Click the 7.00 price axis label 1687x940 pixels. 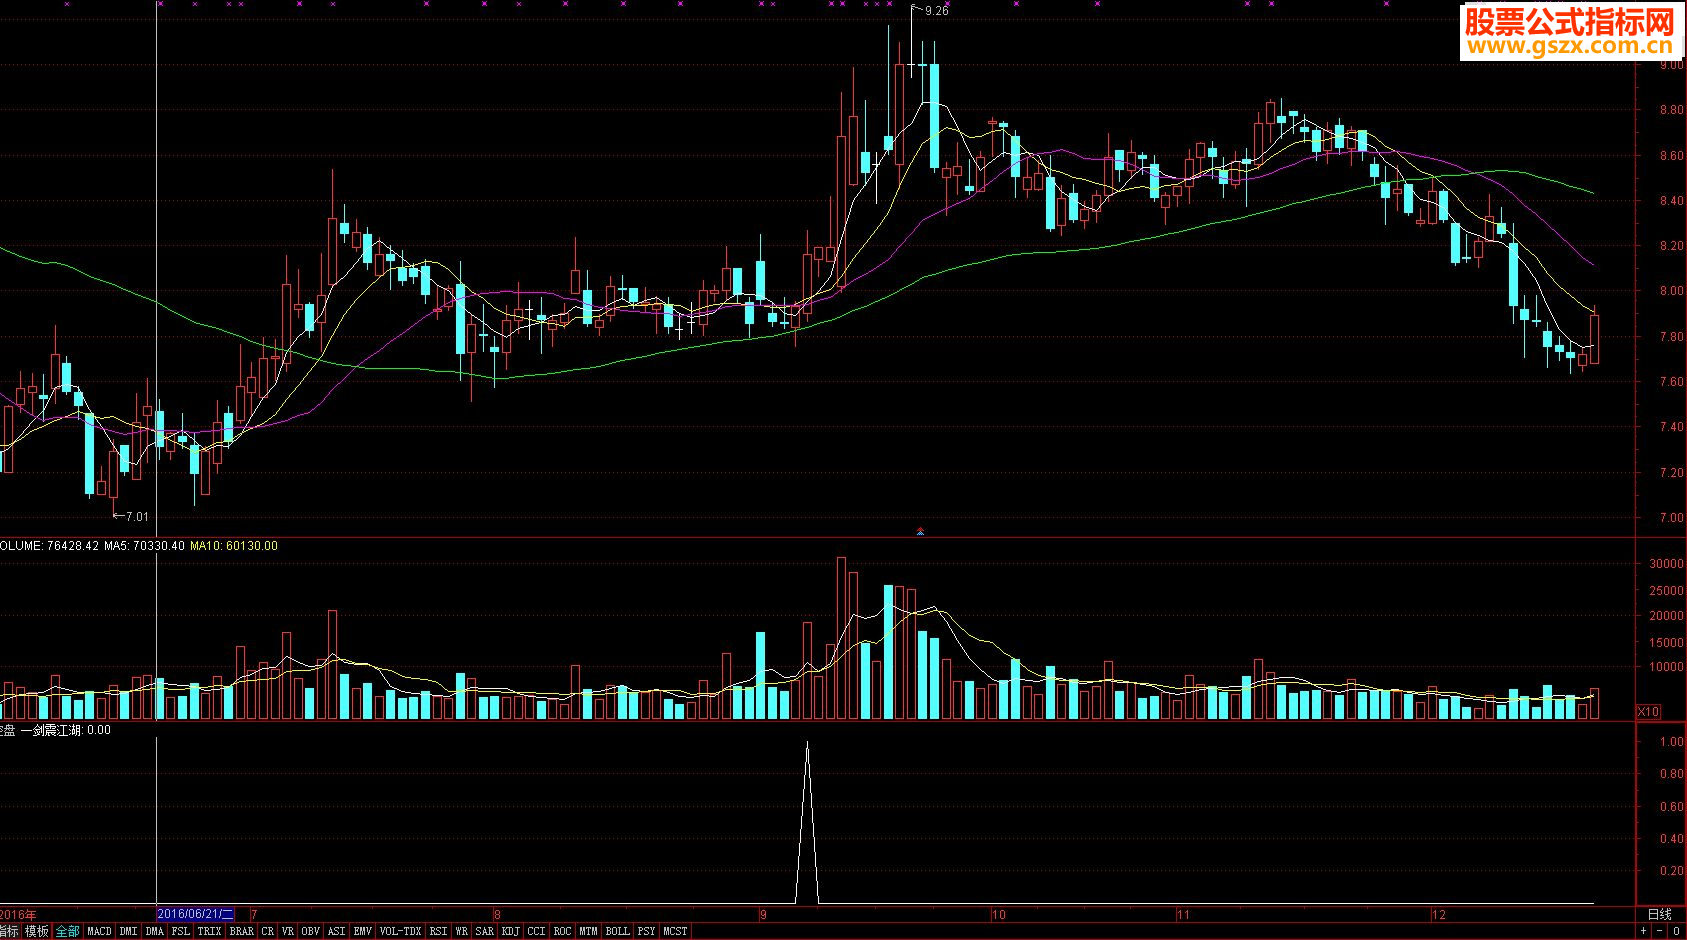1671,518
